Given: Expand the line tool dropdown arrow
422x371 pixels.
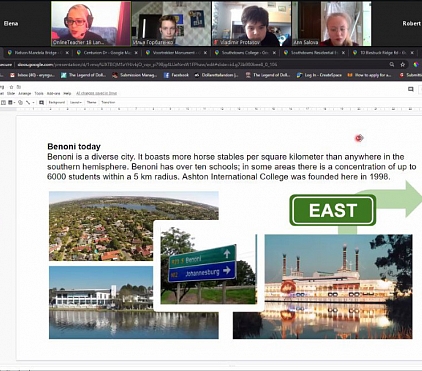Looking at the screenshot, I should coord(33,103).
